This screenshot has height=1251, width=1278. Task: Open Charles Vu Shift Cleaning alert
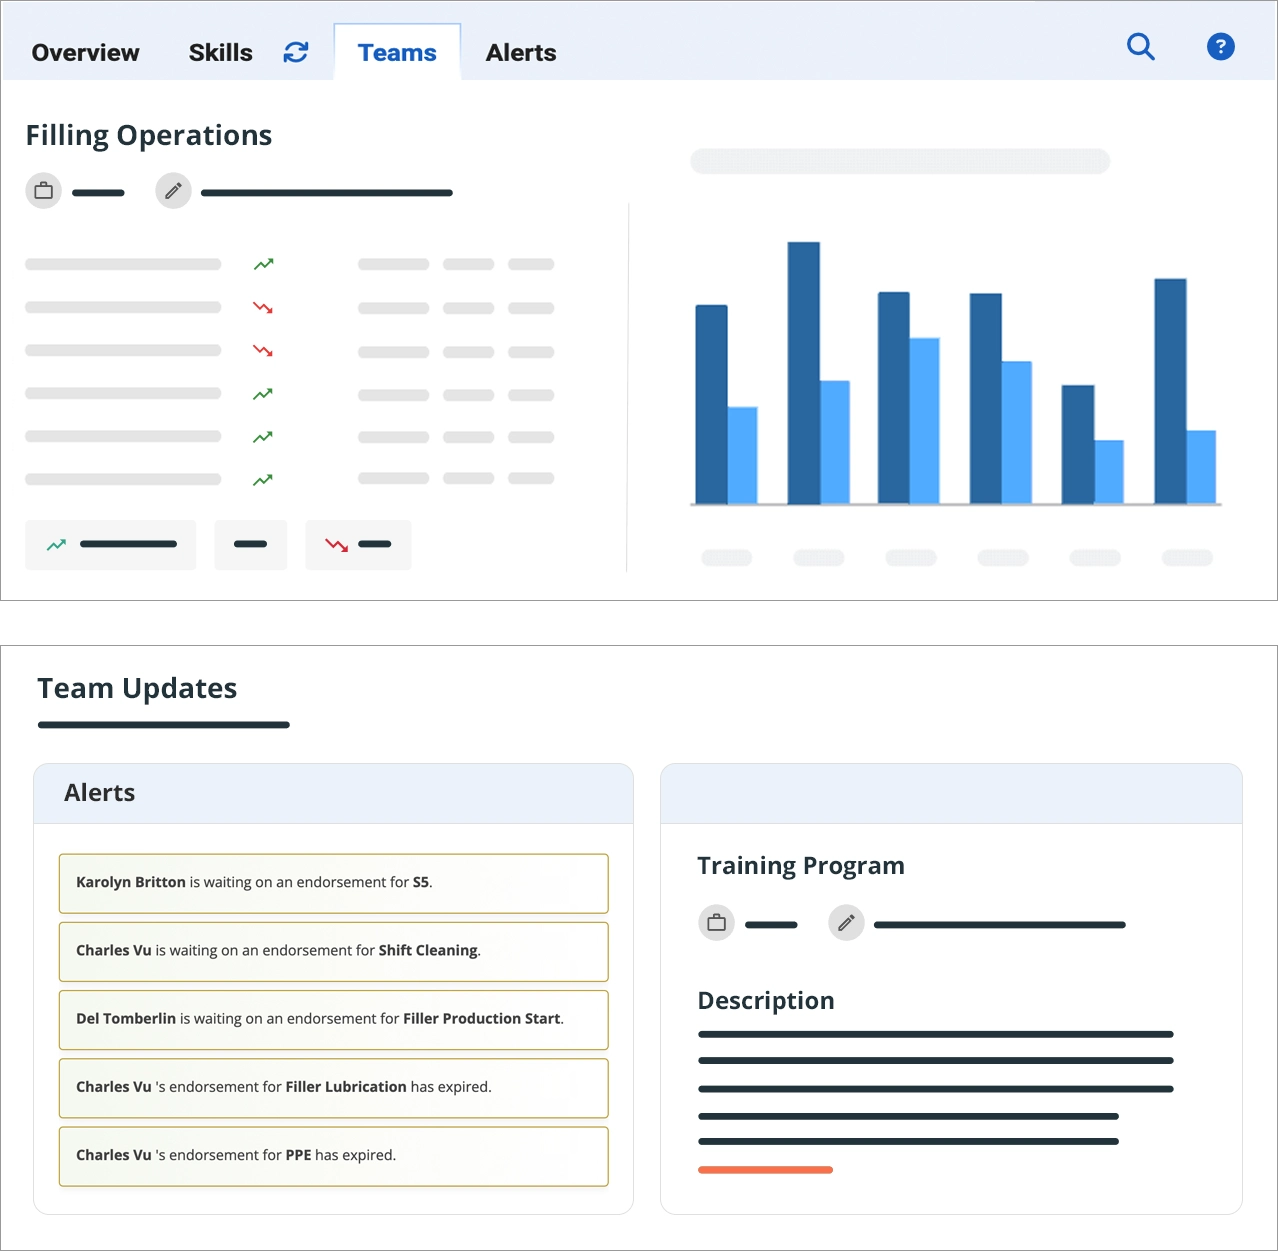[x=333, y=951]
